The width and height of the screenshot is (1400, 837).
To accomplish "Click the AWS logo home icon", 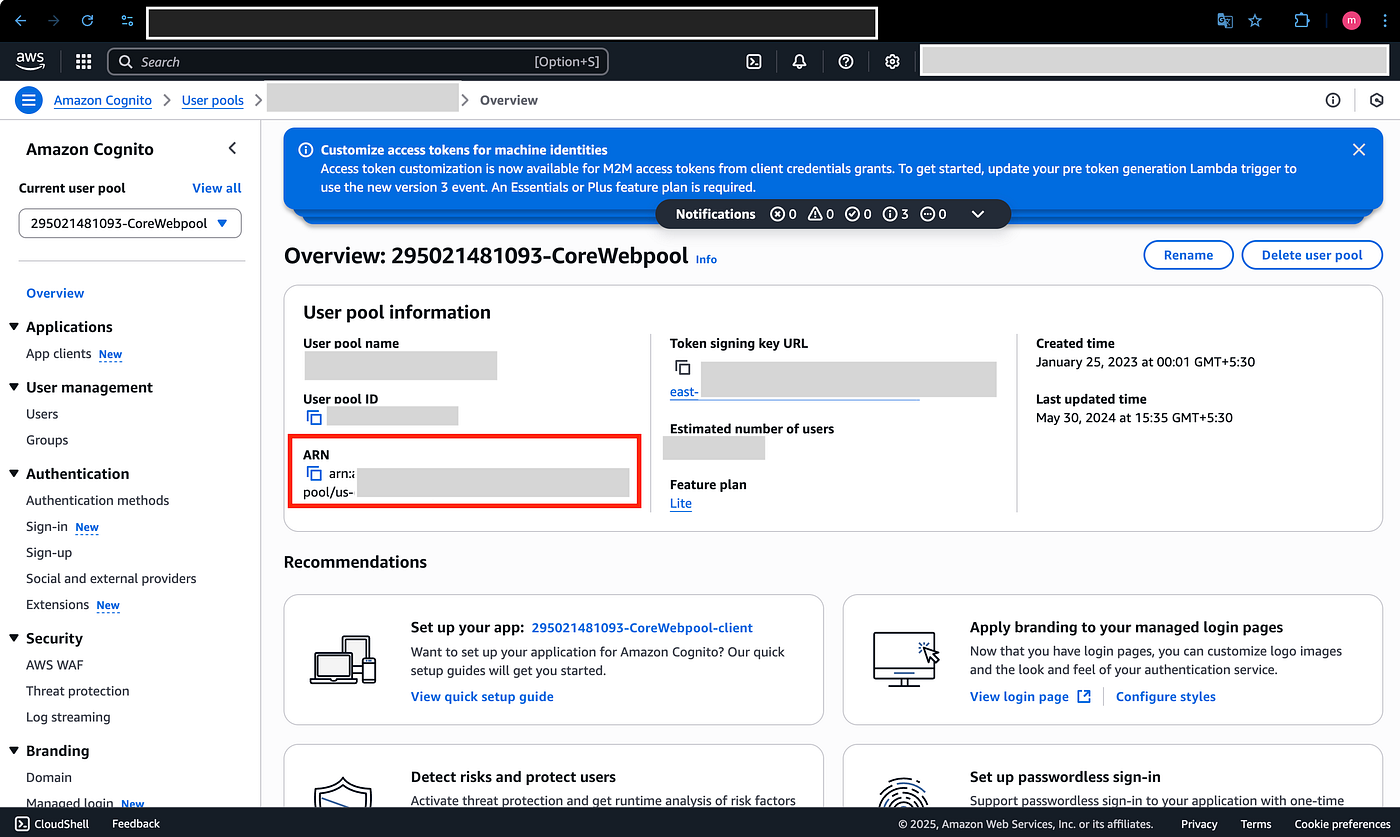I will pyautogui.click(x=31, y=61).
